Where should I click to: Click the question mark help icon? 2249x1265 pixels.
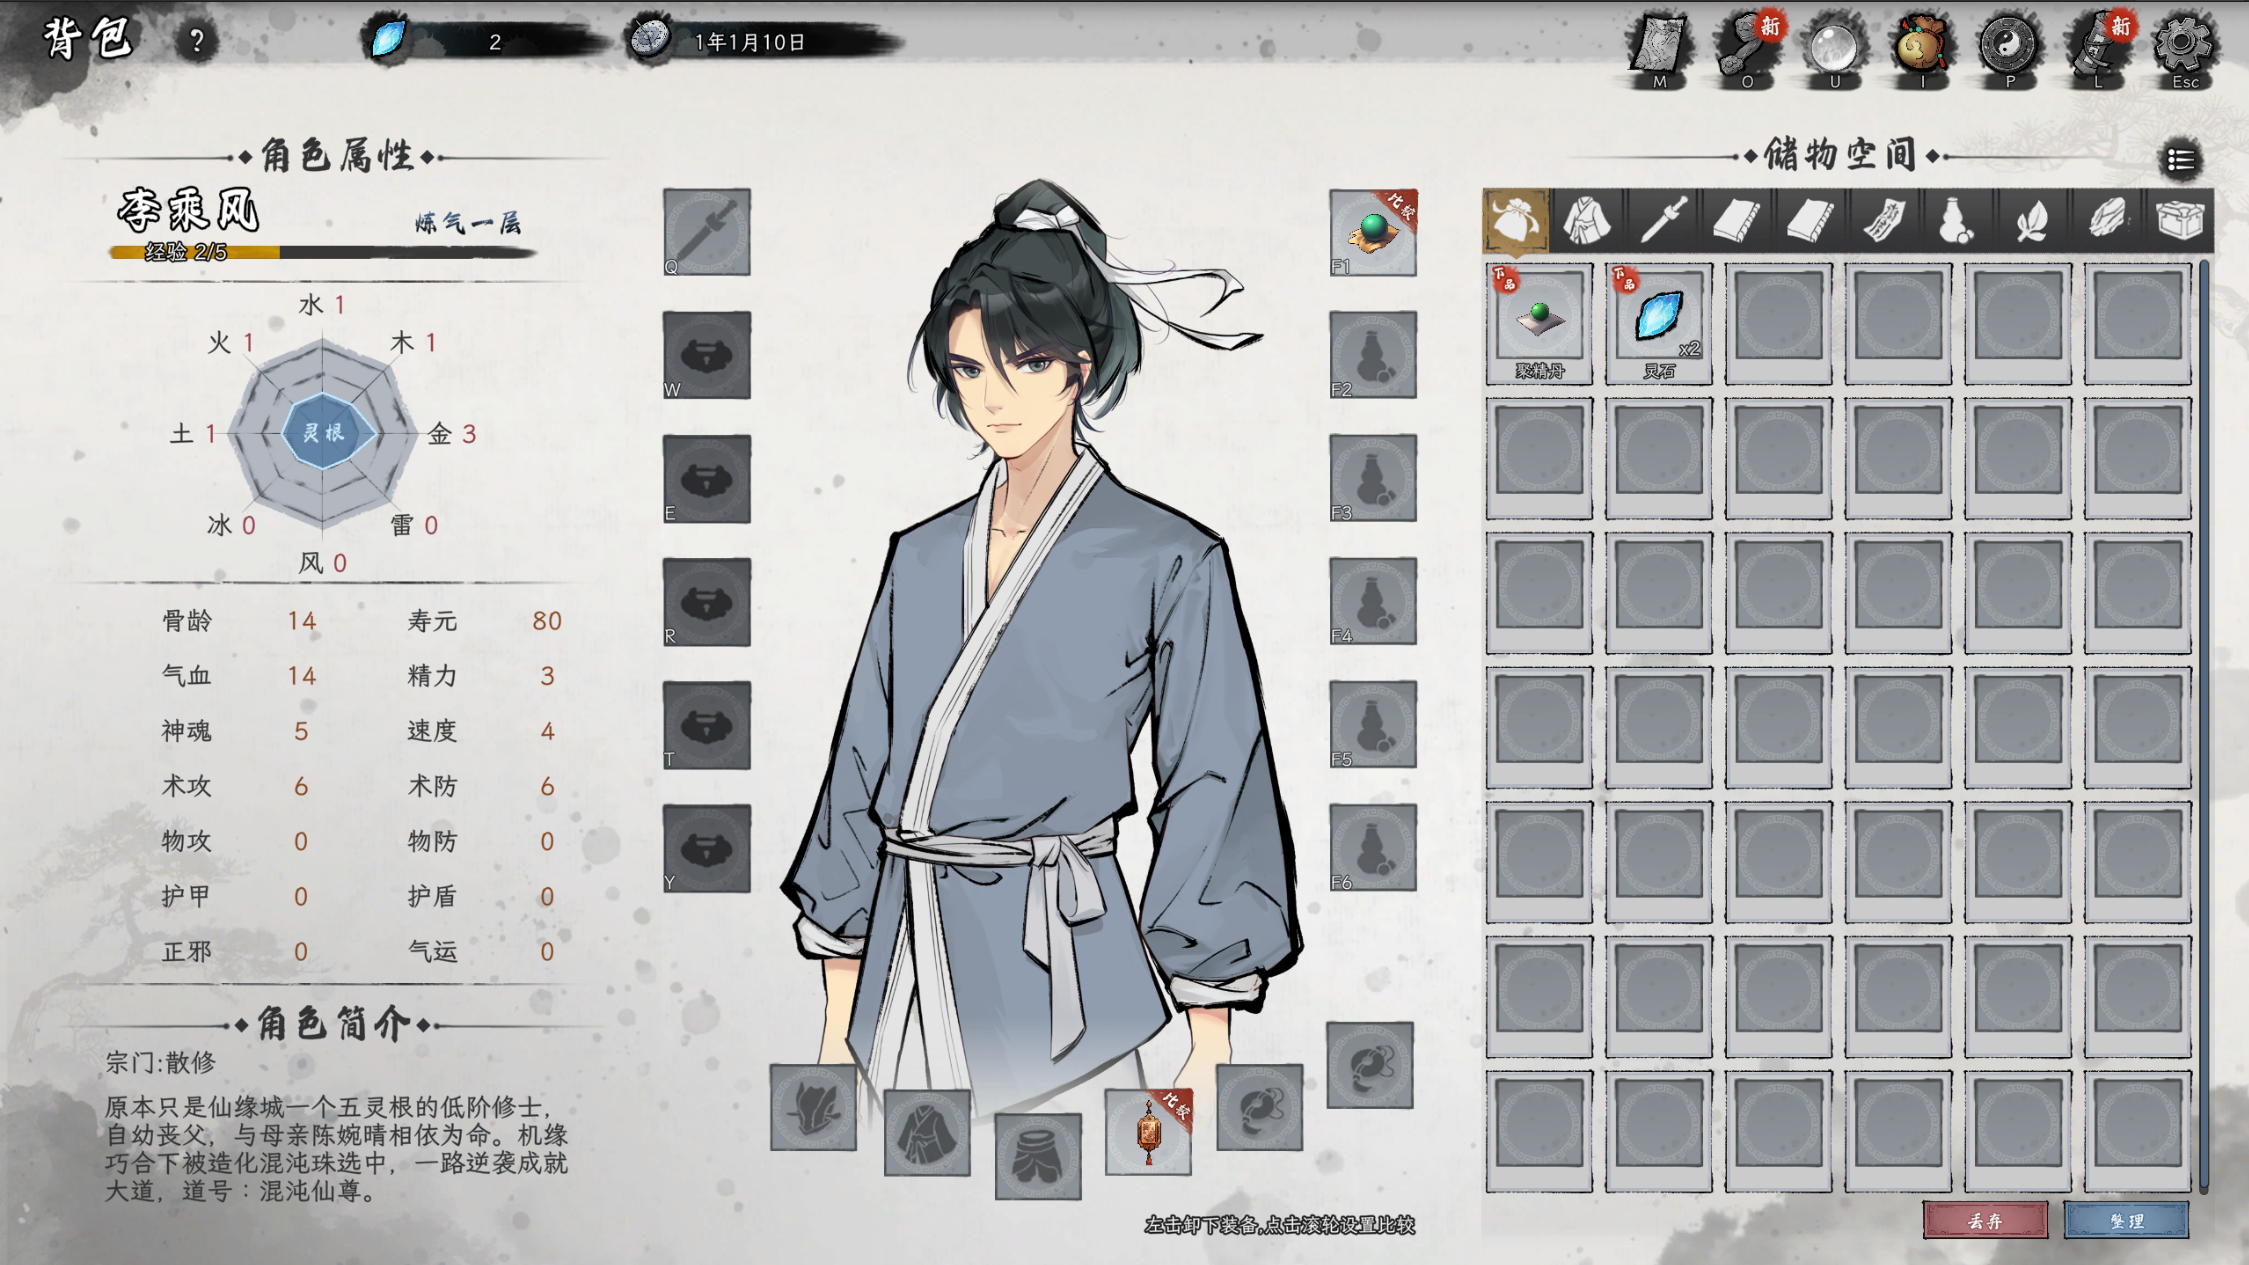tap(197, 41)
